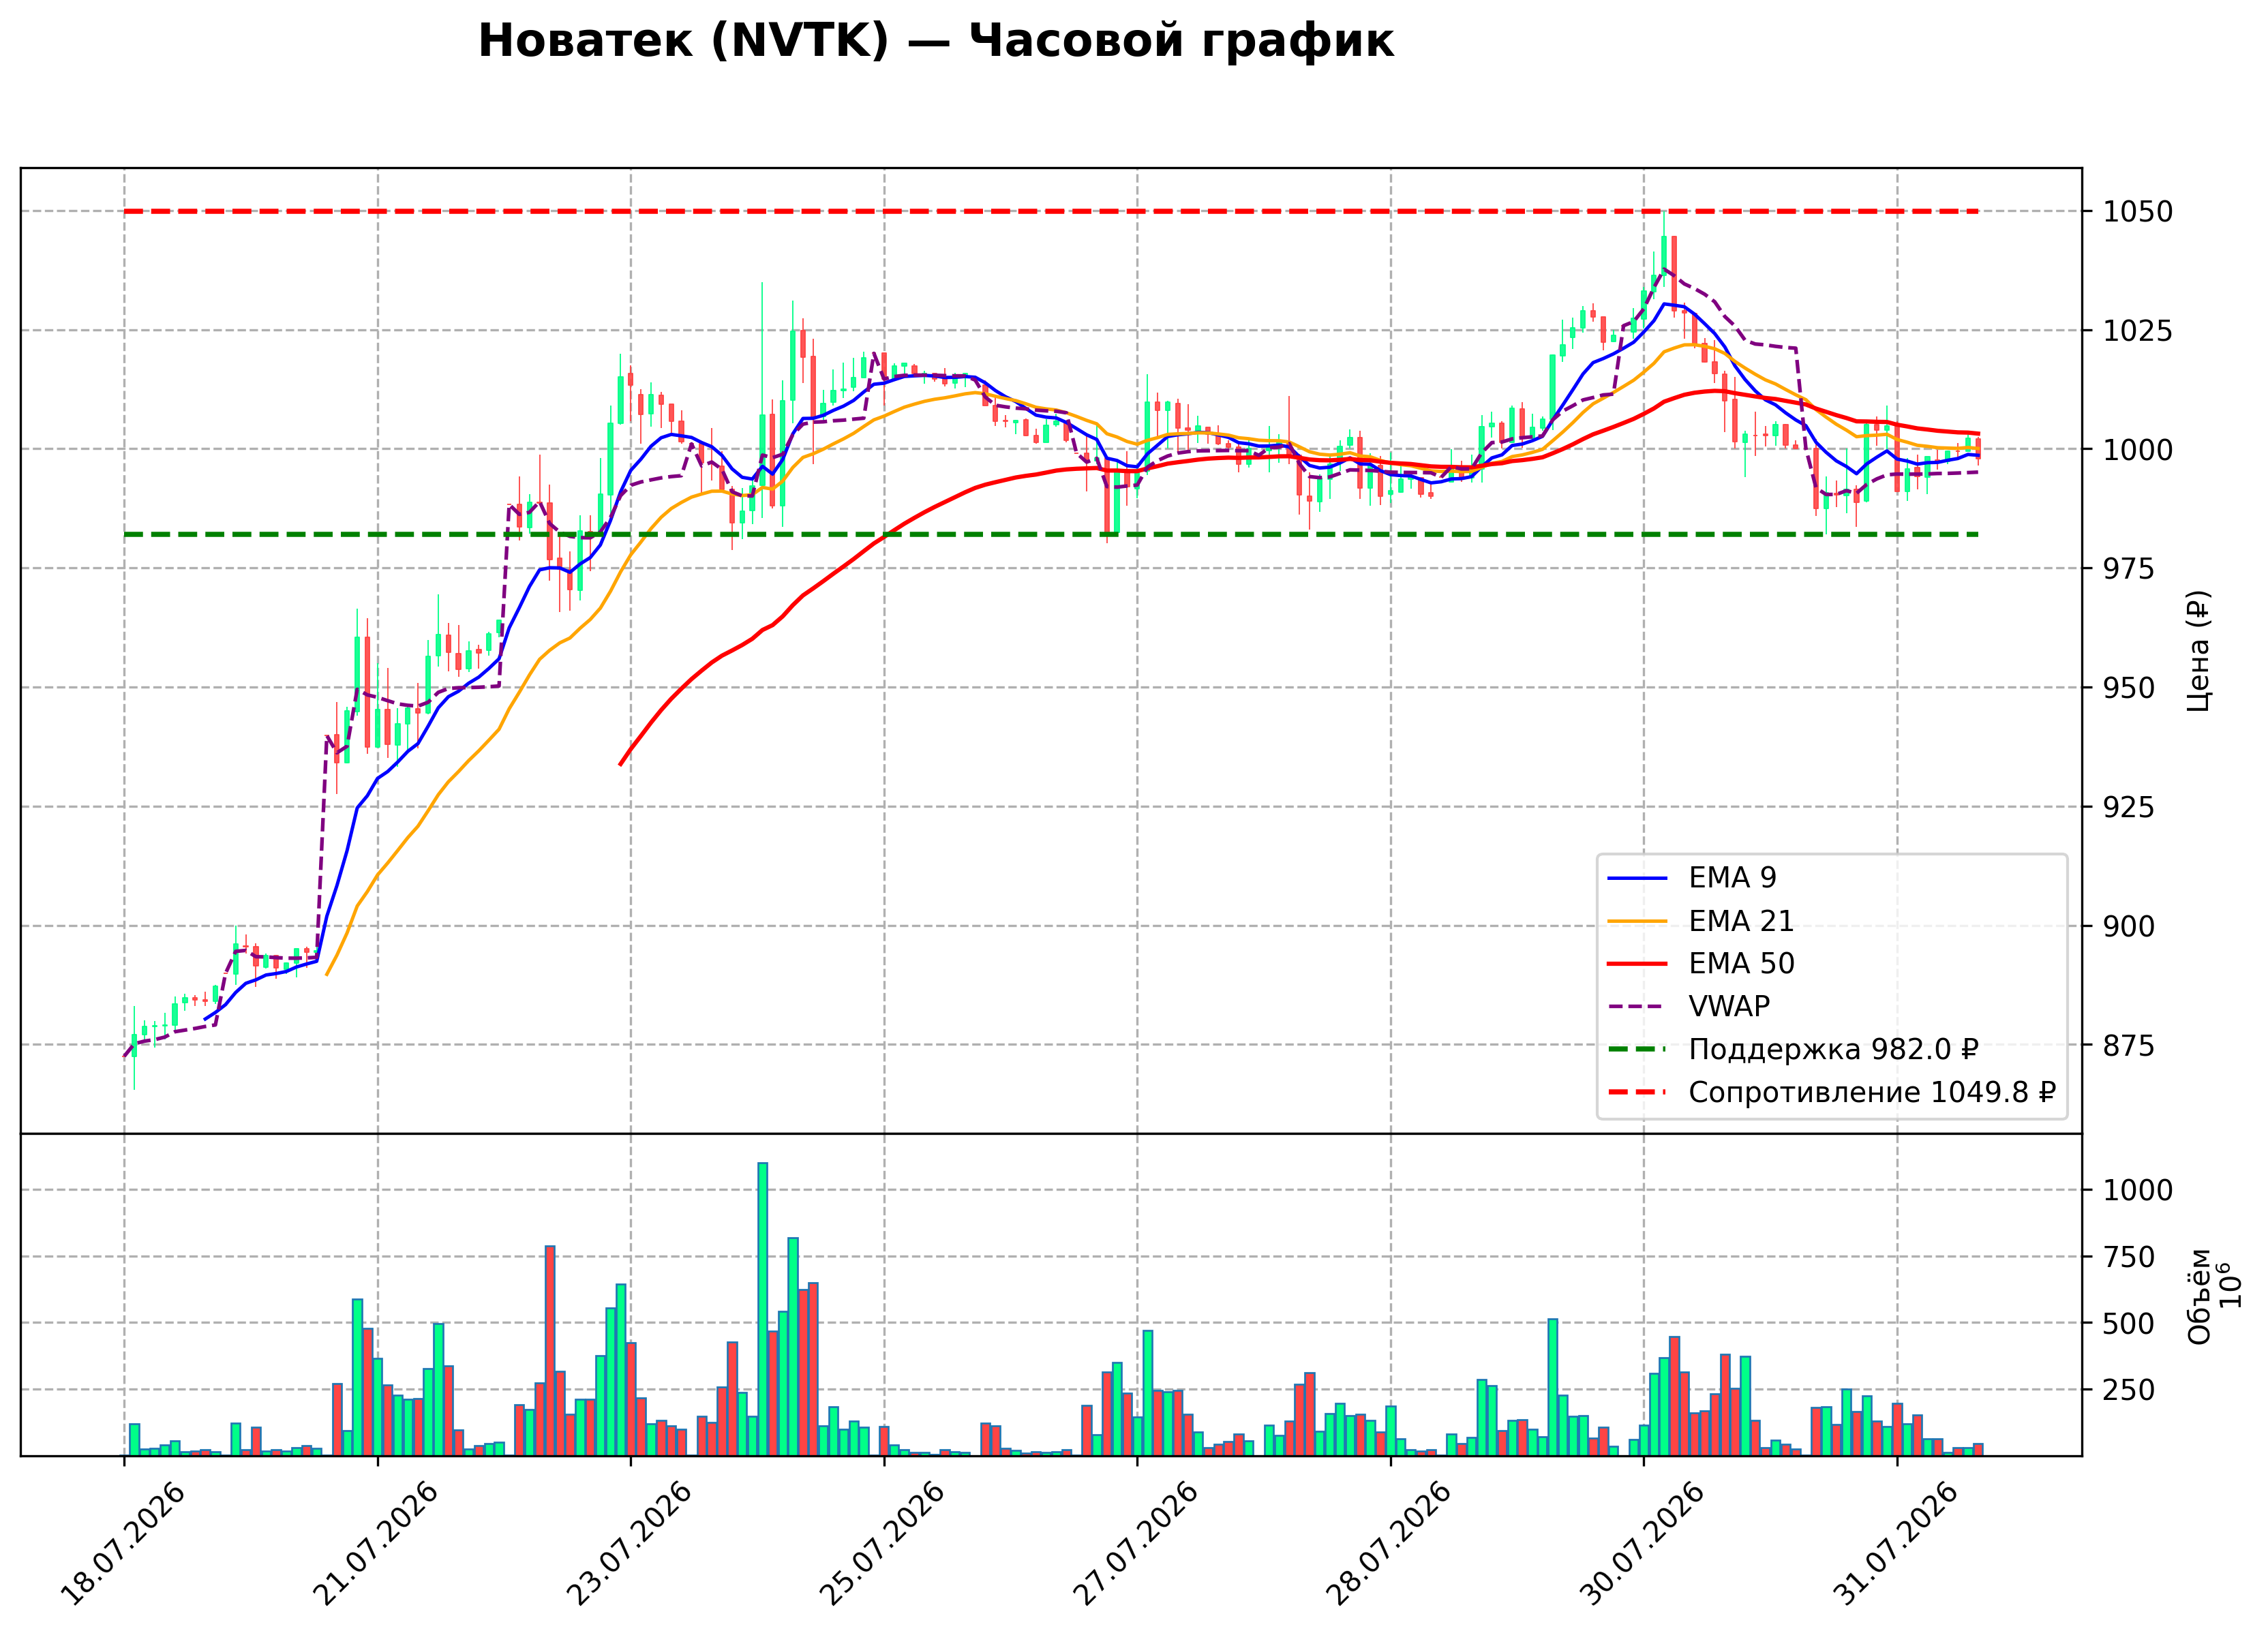The width and height of the screenshot is (2268, 1631).
Task: Click the date label "27.07.2026"
Action: coord(1137,1544)
